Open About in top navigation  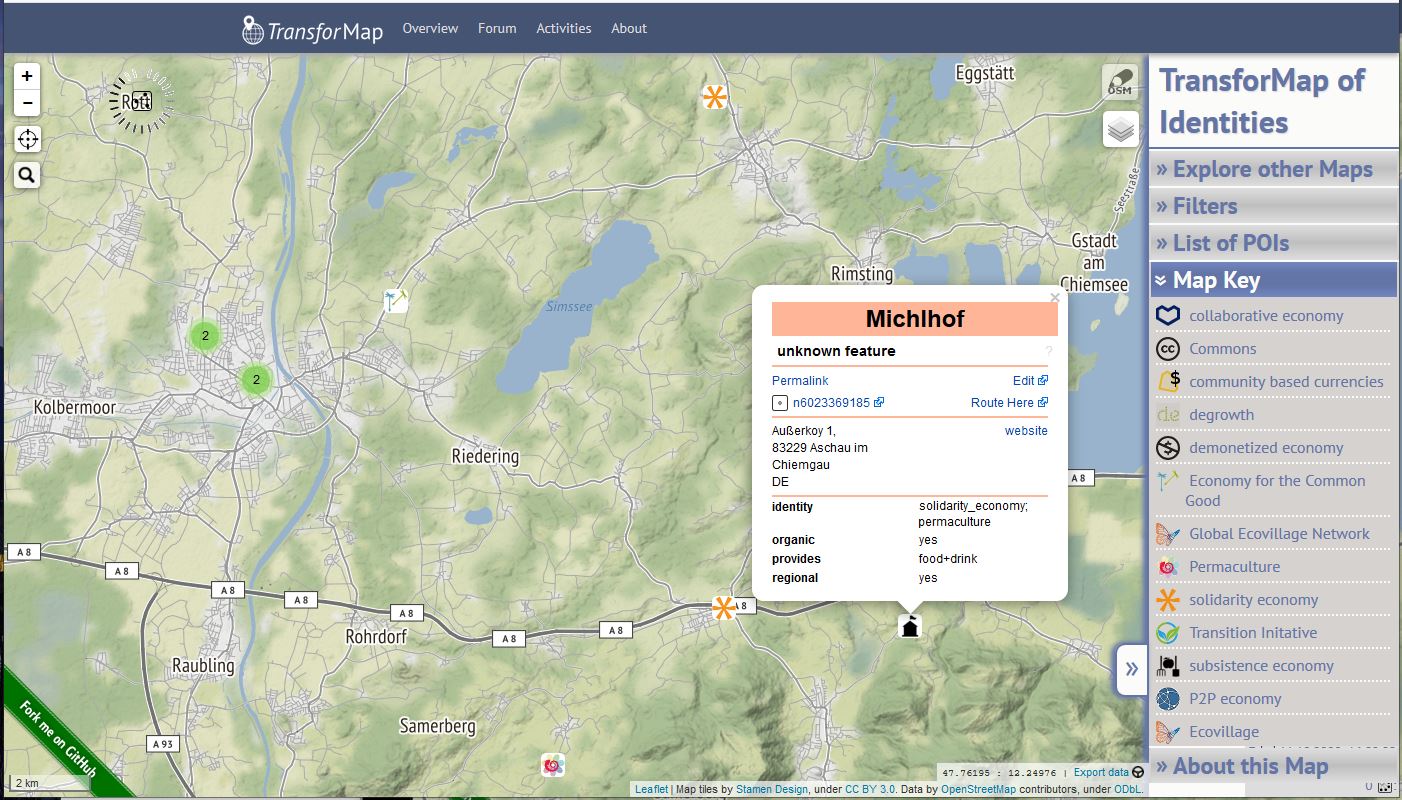(x=629, y=28)
